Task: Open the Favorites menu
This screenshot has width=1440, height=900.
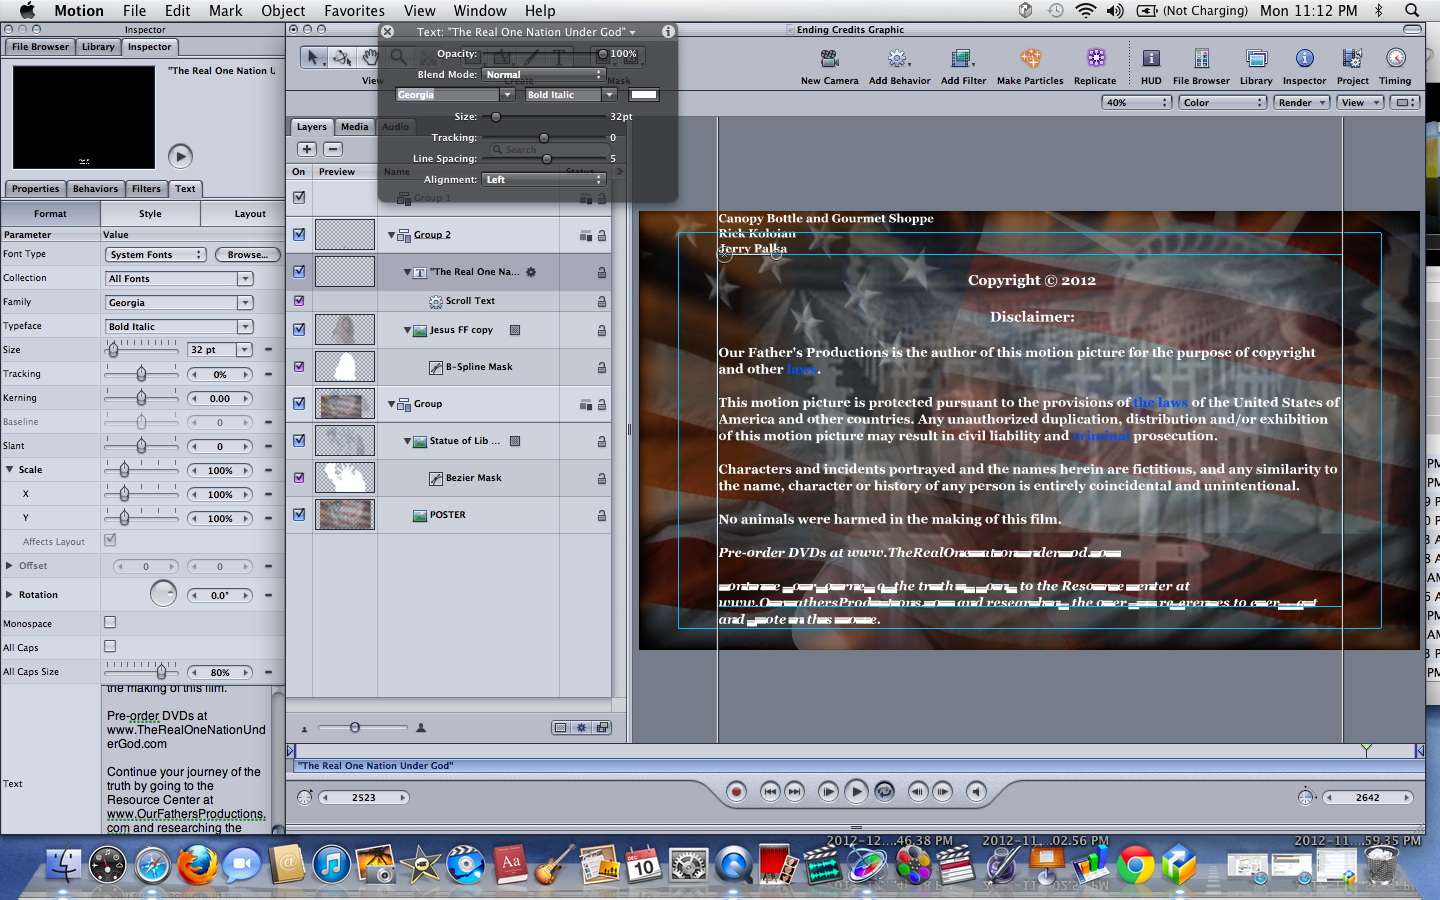Action: 354,10
